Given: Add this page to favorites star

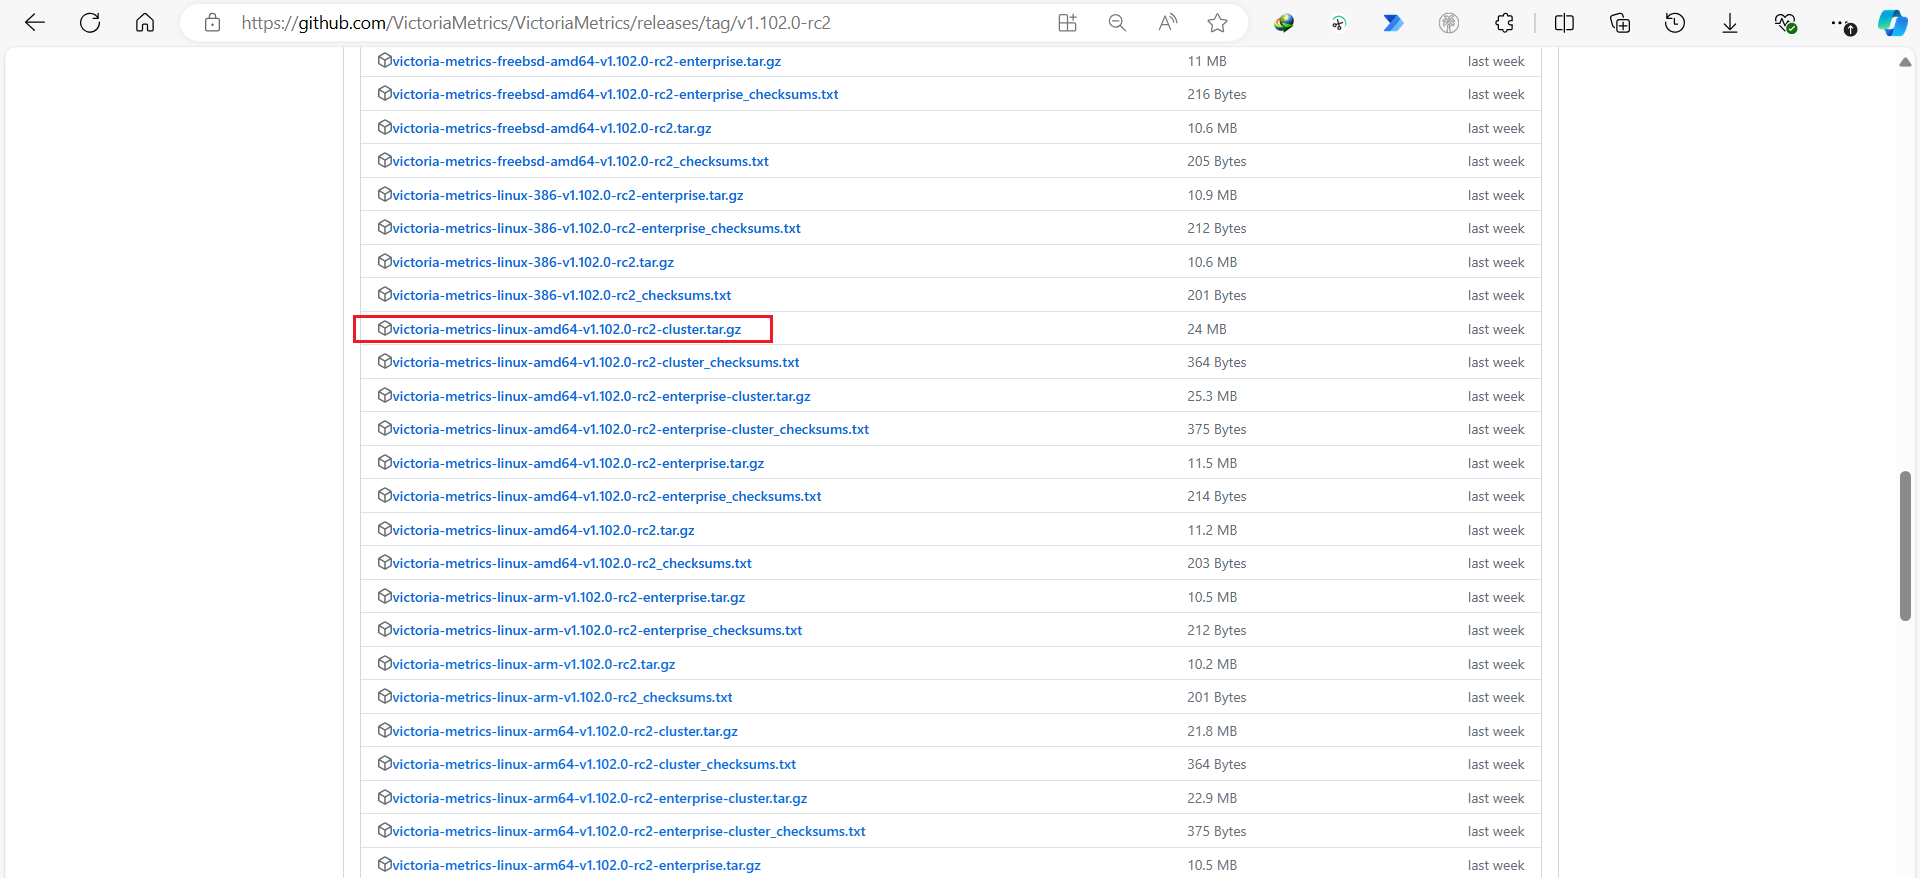Looking at the screenshot, I should pos(1217,23).
